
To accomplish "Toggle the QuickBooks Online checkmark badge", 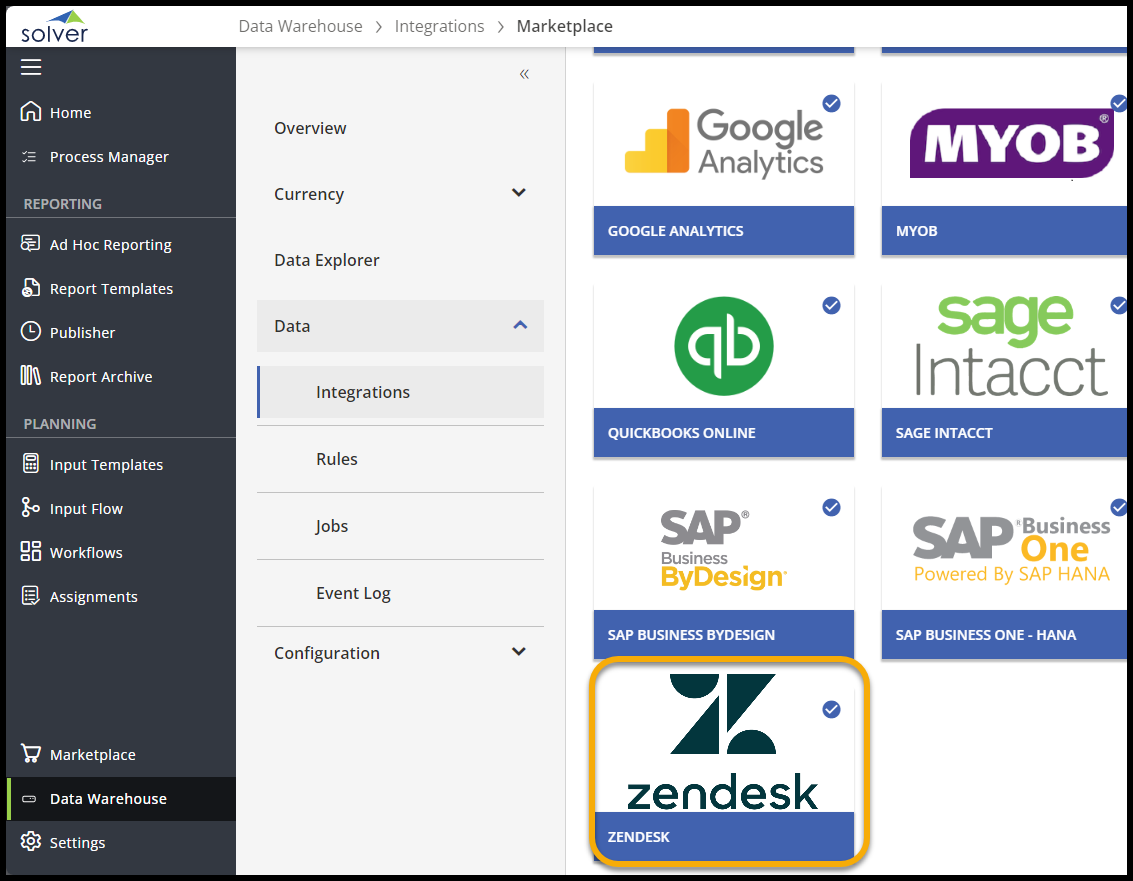I will (831, 305).
